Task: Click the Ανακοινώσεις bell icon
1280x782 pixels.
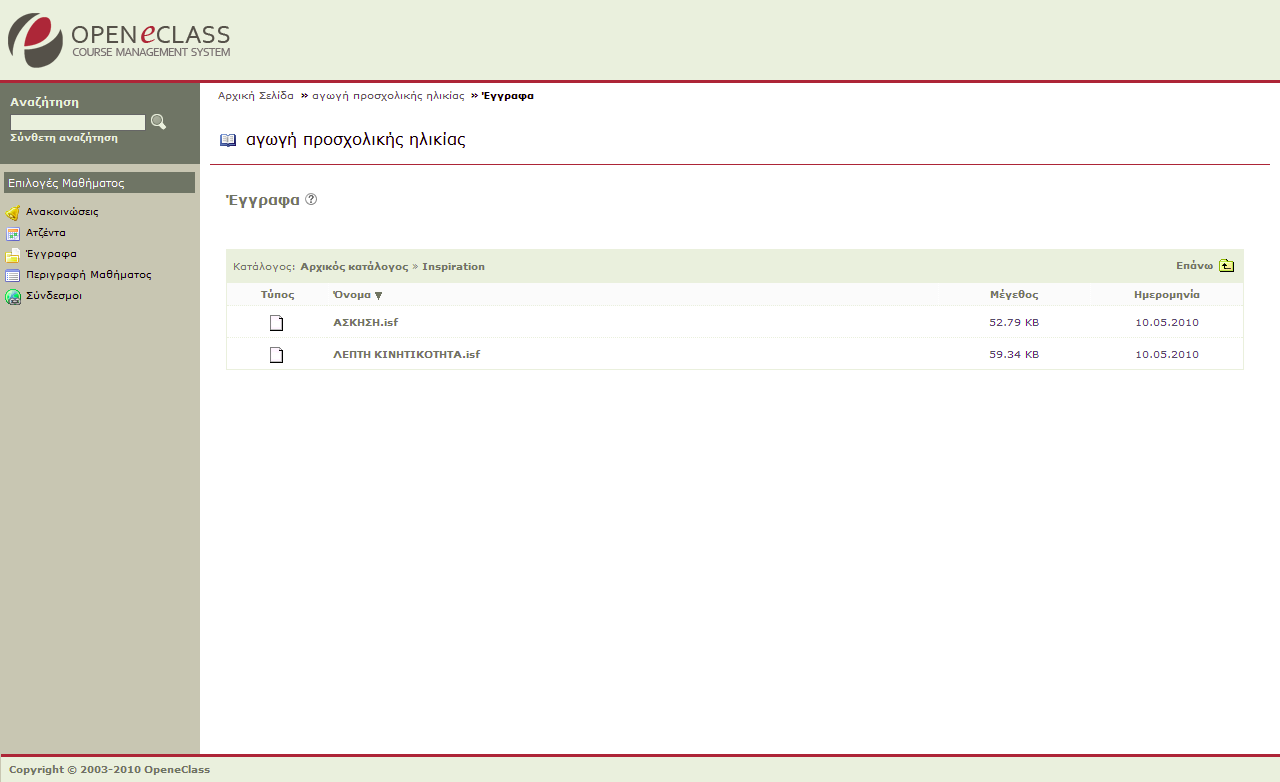Action: (x=13, y=212)
